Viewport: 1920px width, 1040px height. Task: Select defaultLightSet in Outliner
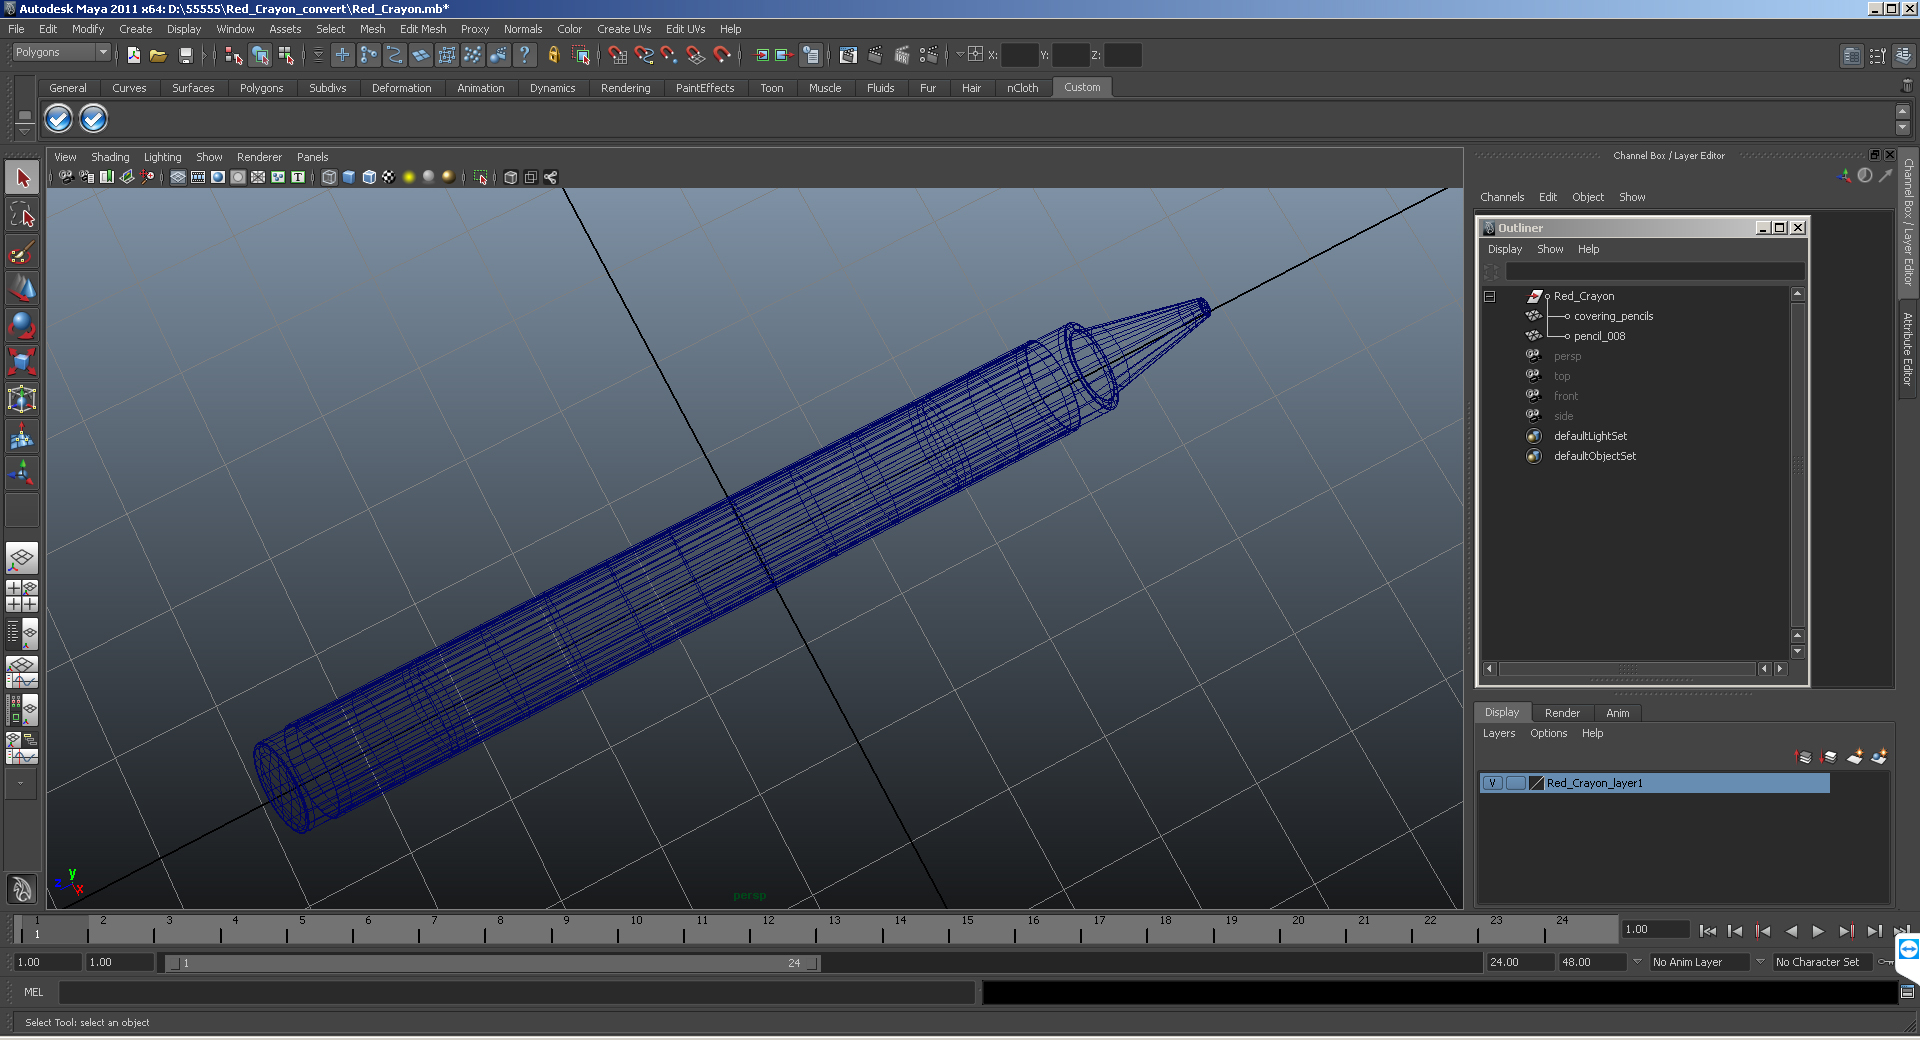pos(1590,436)
